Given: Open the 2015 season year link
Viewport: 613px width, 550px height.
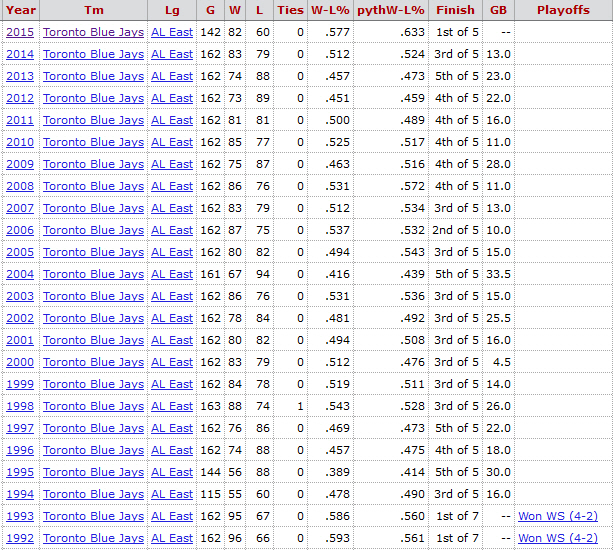Looking at the screenshot, I should (x=20, y=32).
